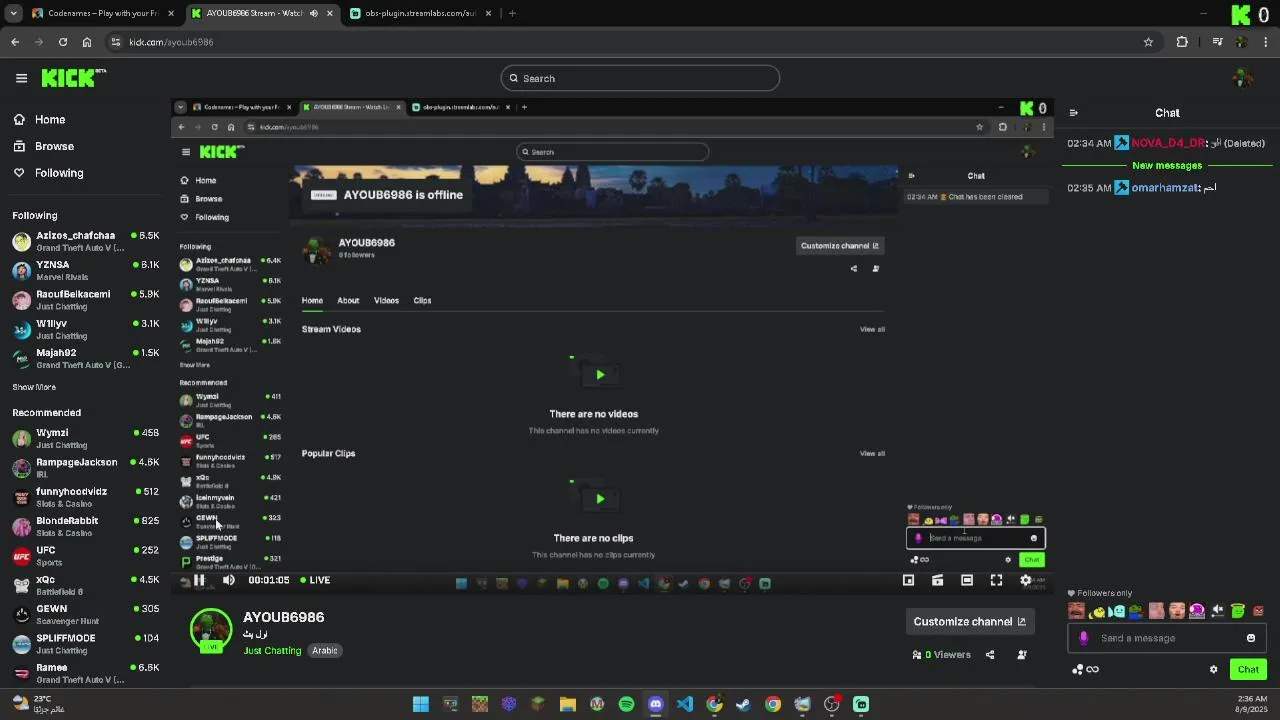Image resolution: width=1280 pixels, height=720 pixels.
Task: Open emoji picker in chat input
Action: (1250, 638)
